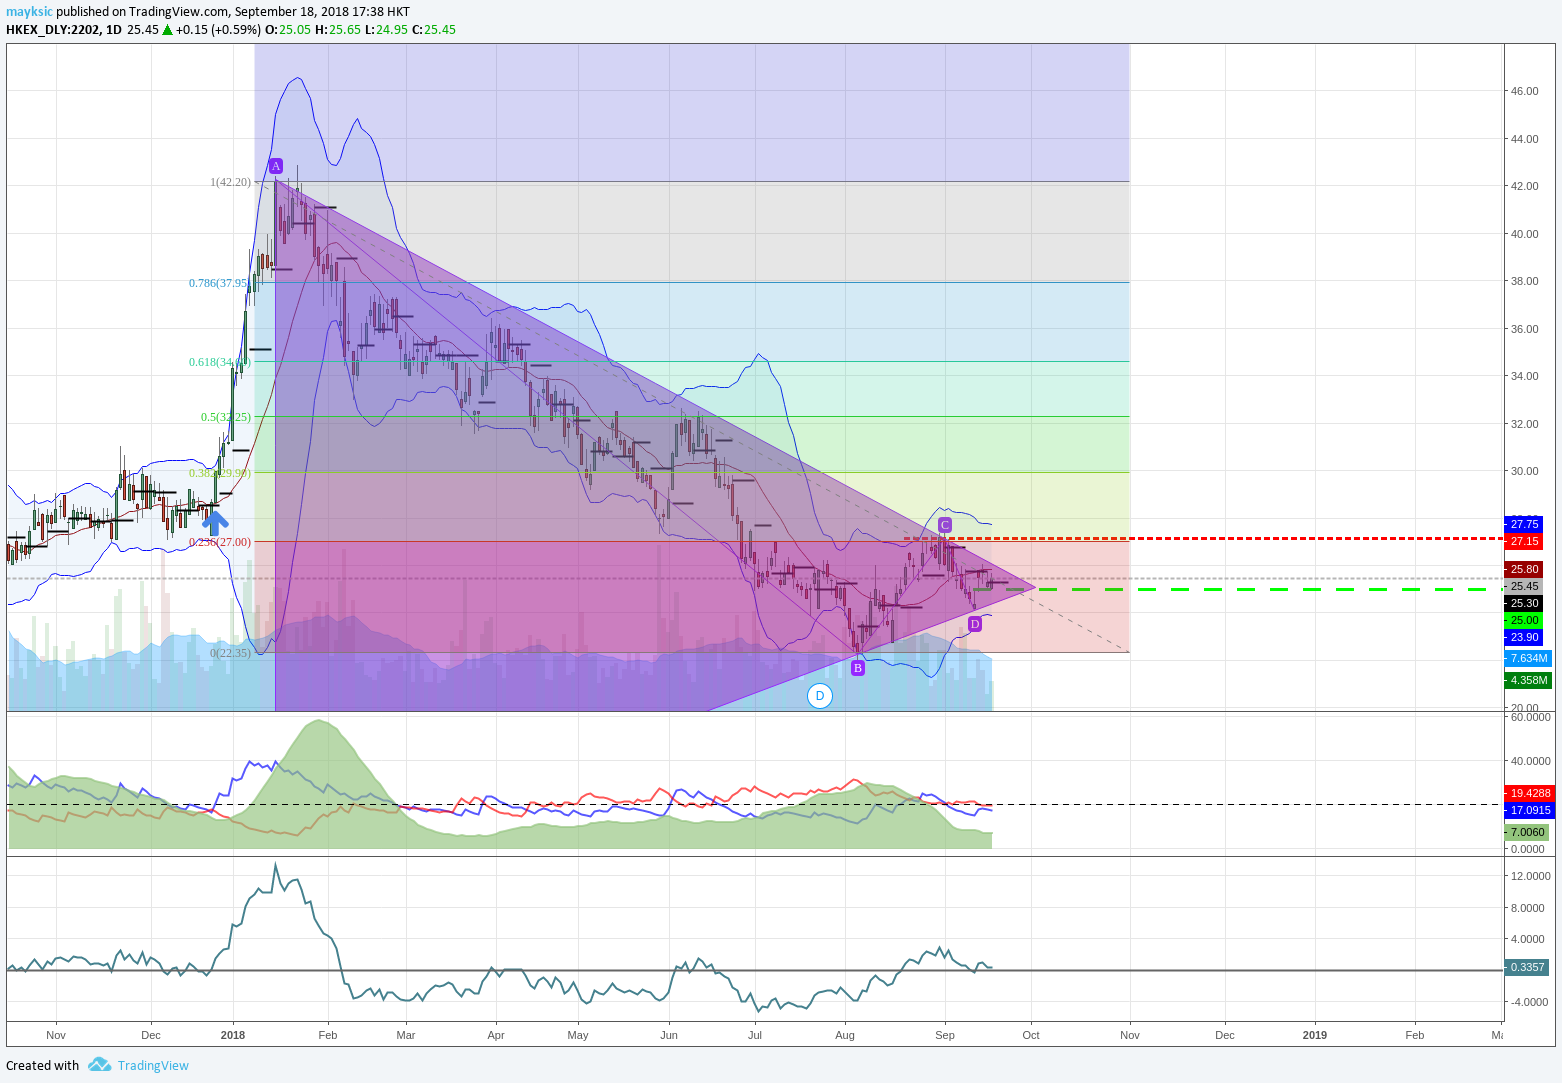
Task: Click the HKEX_DLY:2202 symbol title
Action: (x=53, y=30)
